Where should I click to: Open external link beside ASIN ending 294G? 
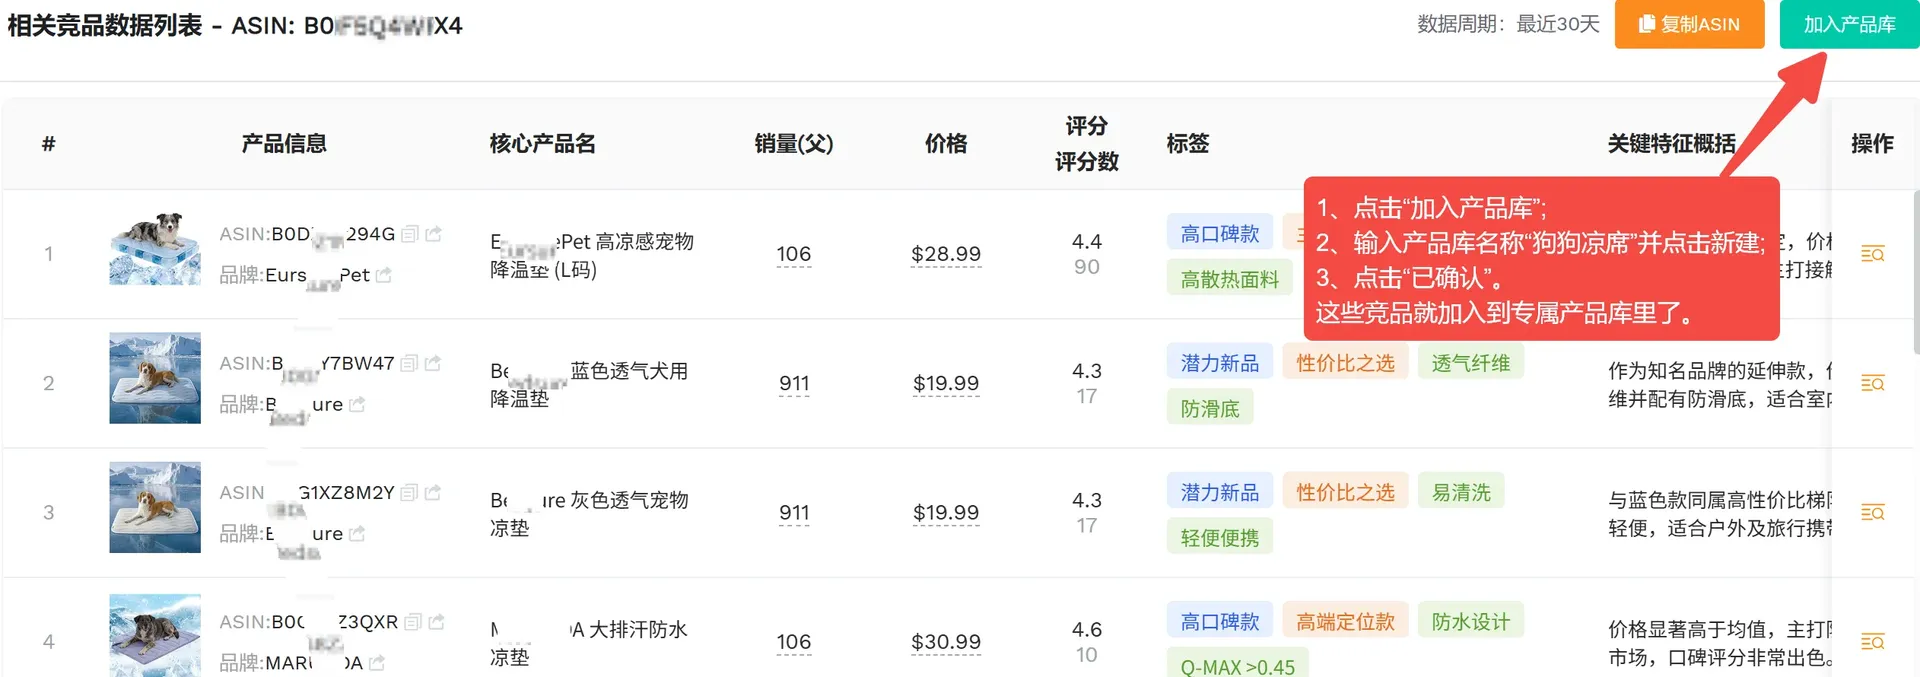pos(434,234)
